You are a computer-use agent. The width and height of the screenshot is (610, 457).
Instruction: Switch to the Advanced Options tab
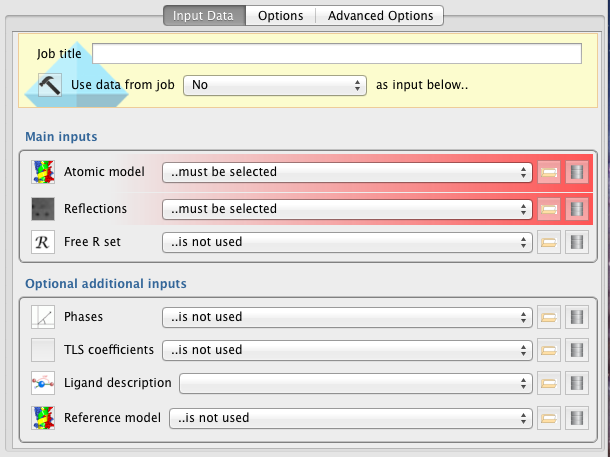(x=380, y=16)
